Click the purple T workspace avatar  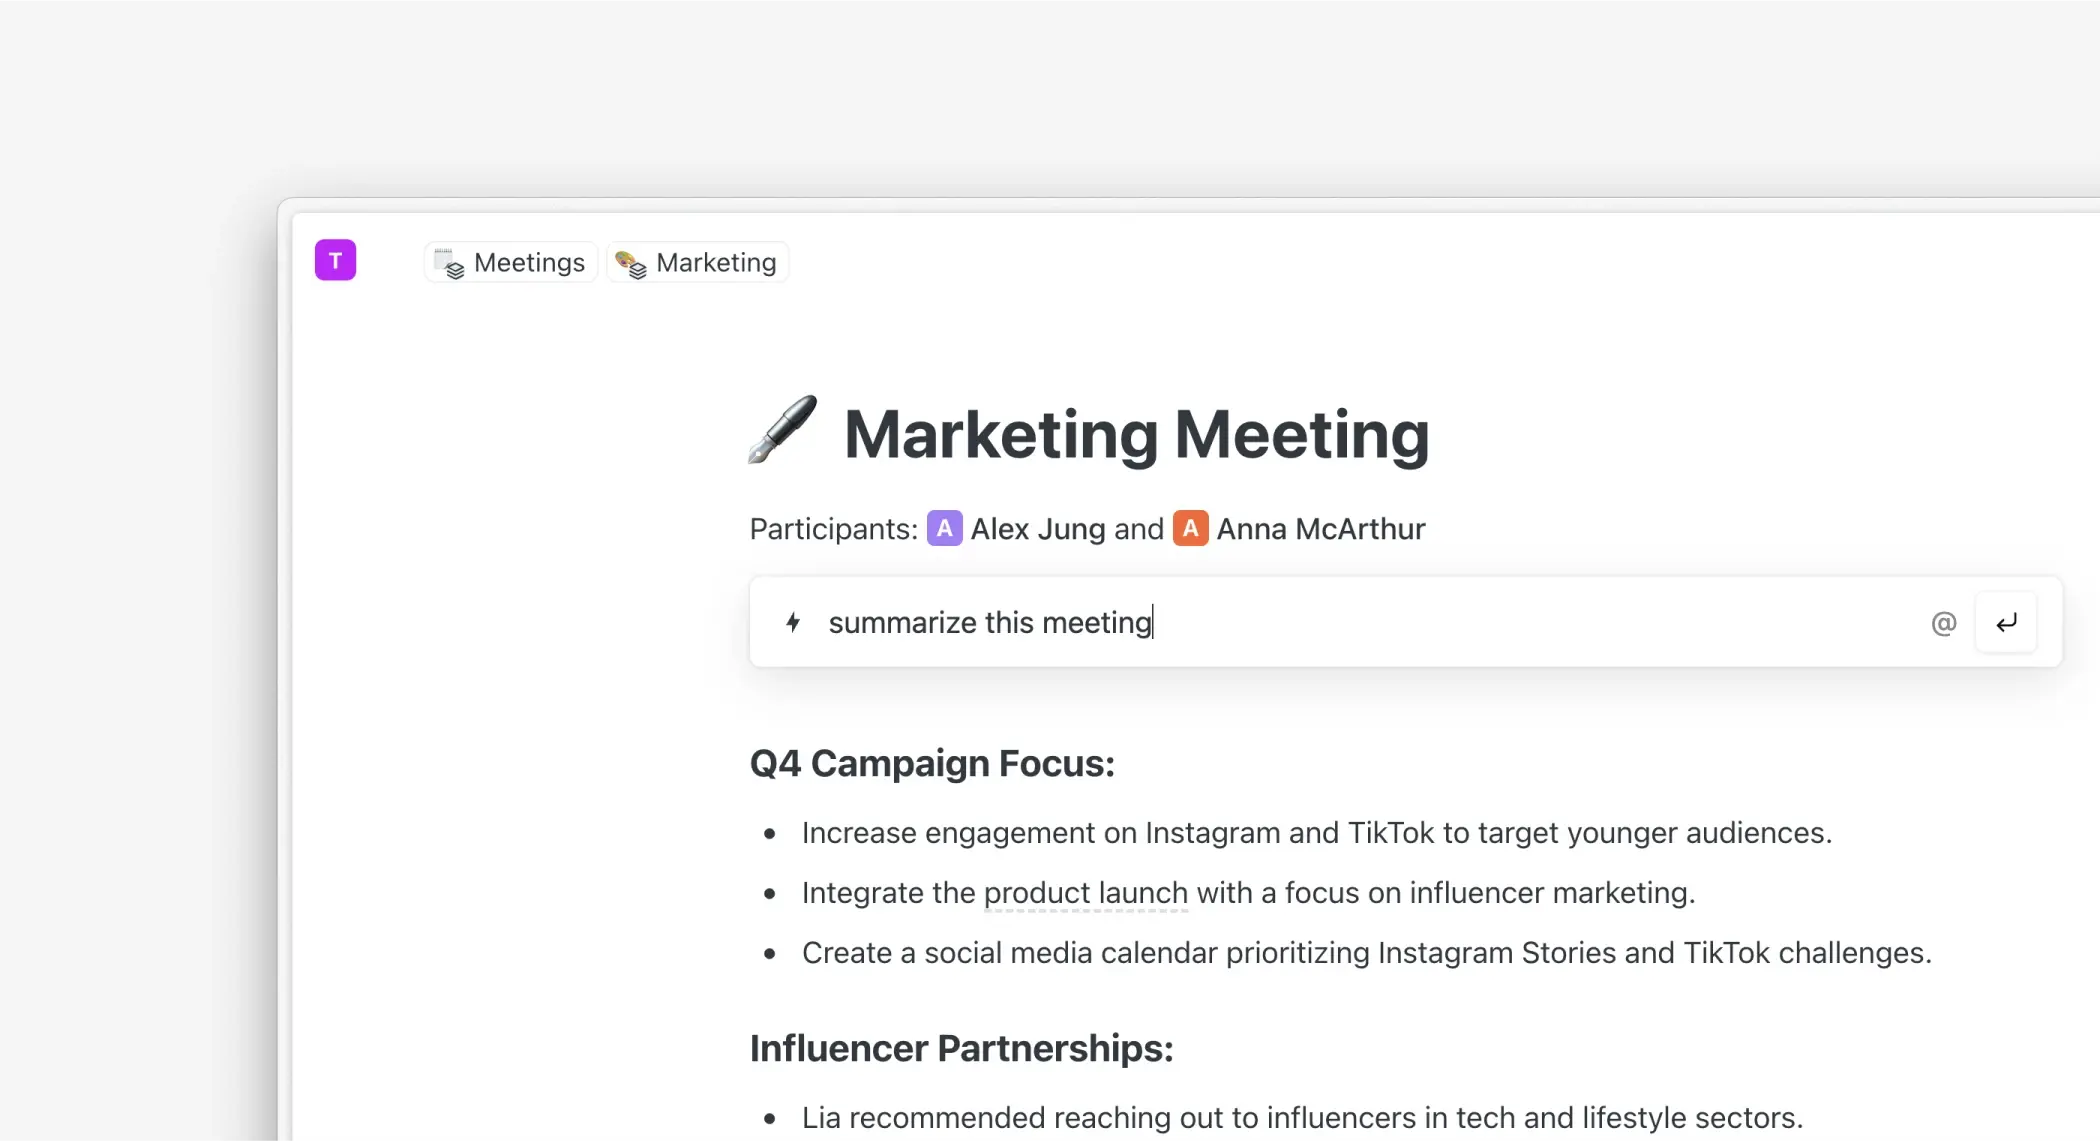335,260
